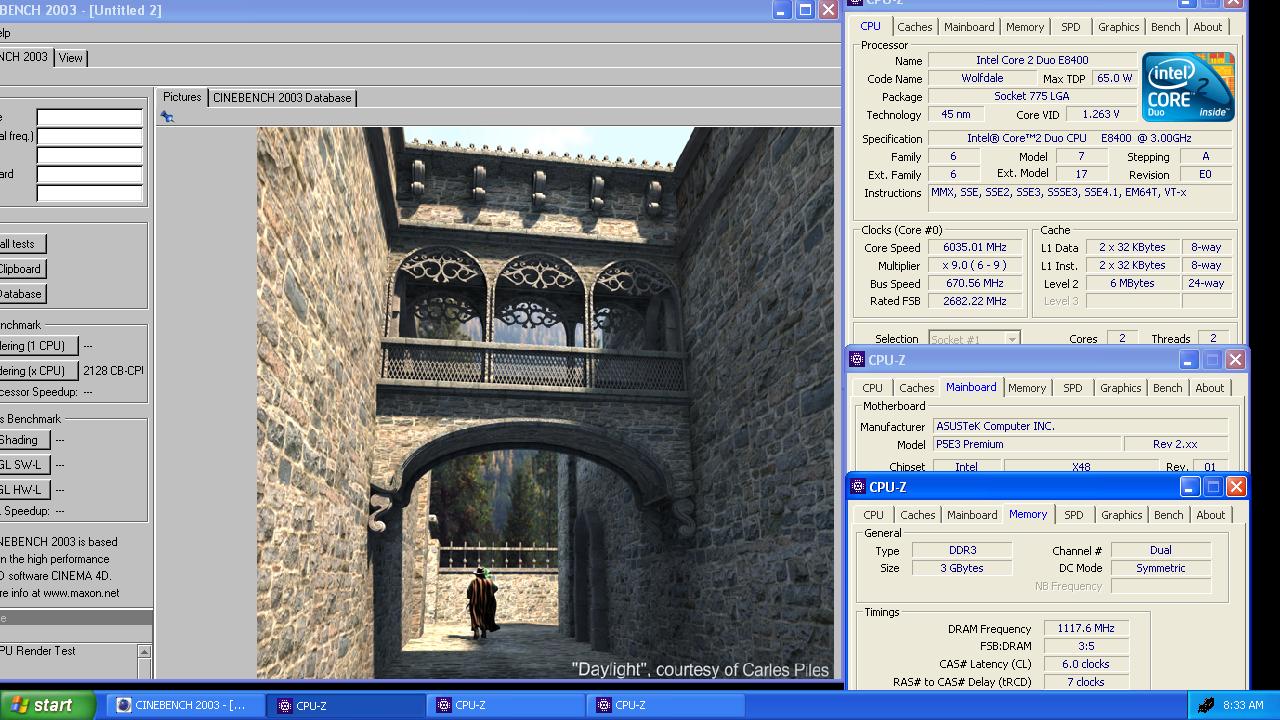The width and height of the screenshot is (1280, 720).
Task: Open SPD tab in Mainboard CPU-Z window
Action: pos(1073,388)
